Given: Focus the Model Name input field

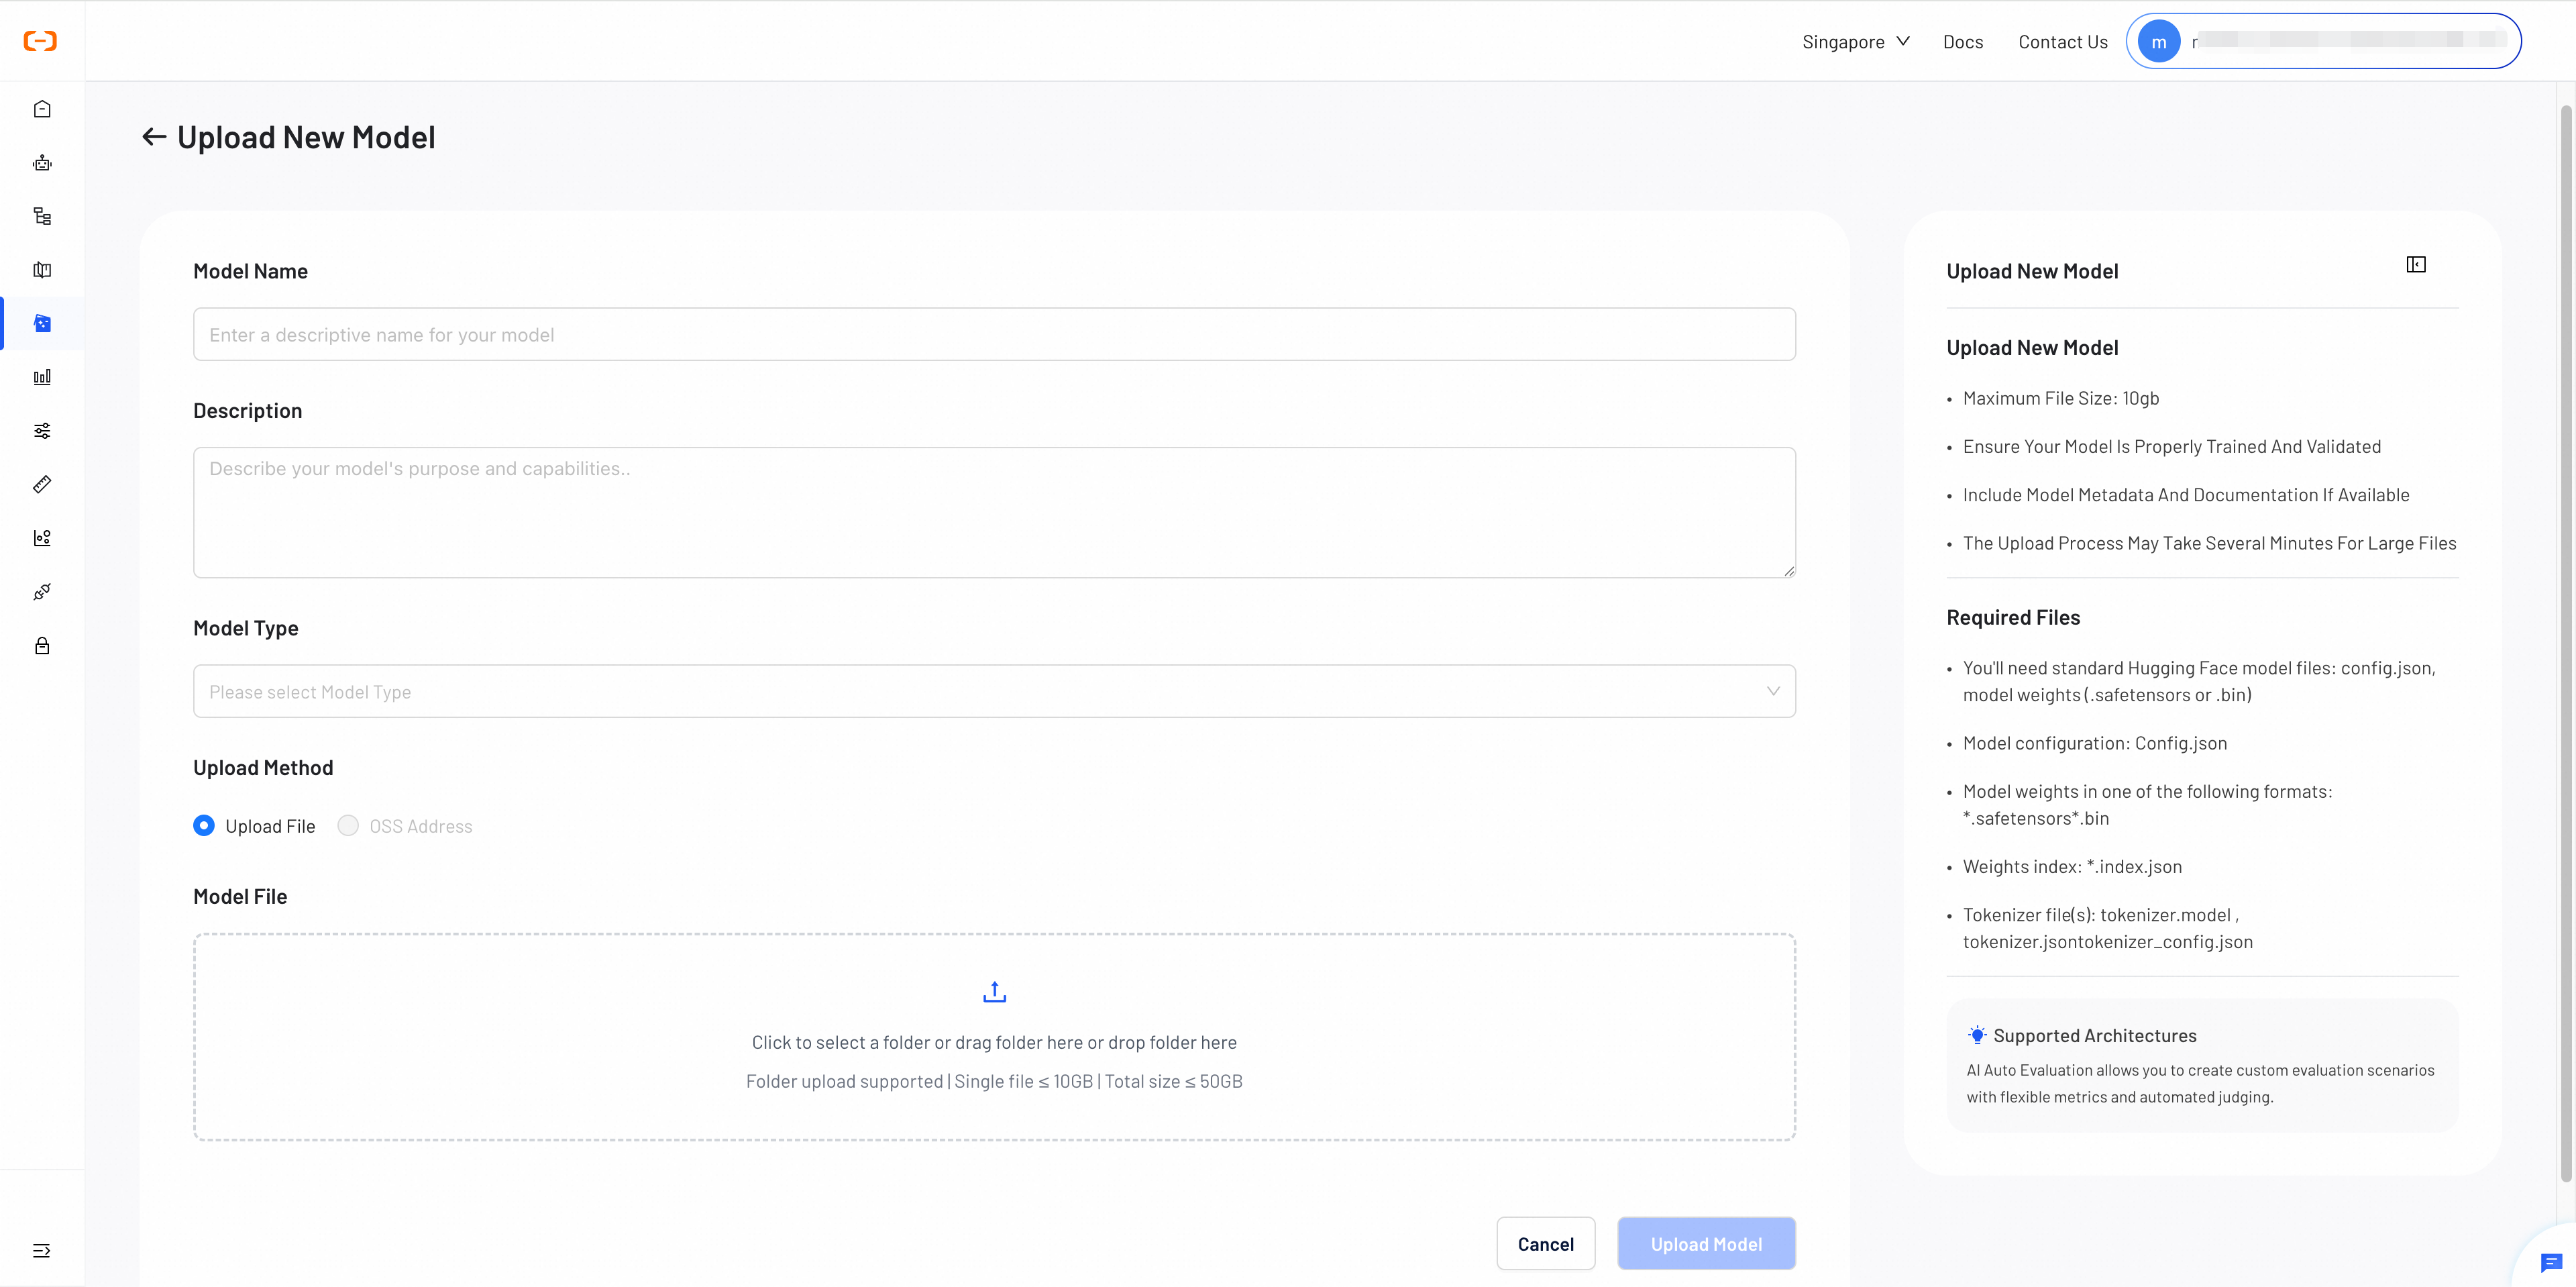Looking at the screenshot, I should coord(994,334).
